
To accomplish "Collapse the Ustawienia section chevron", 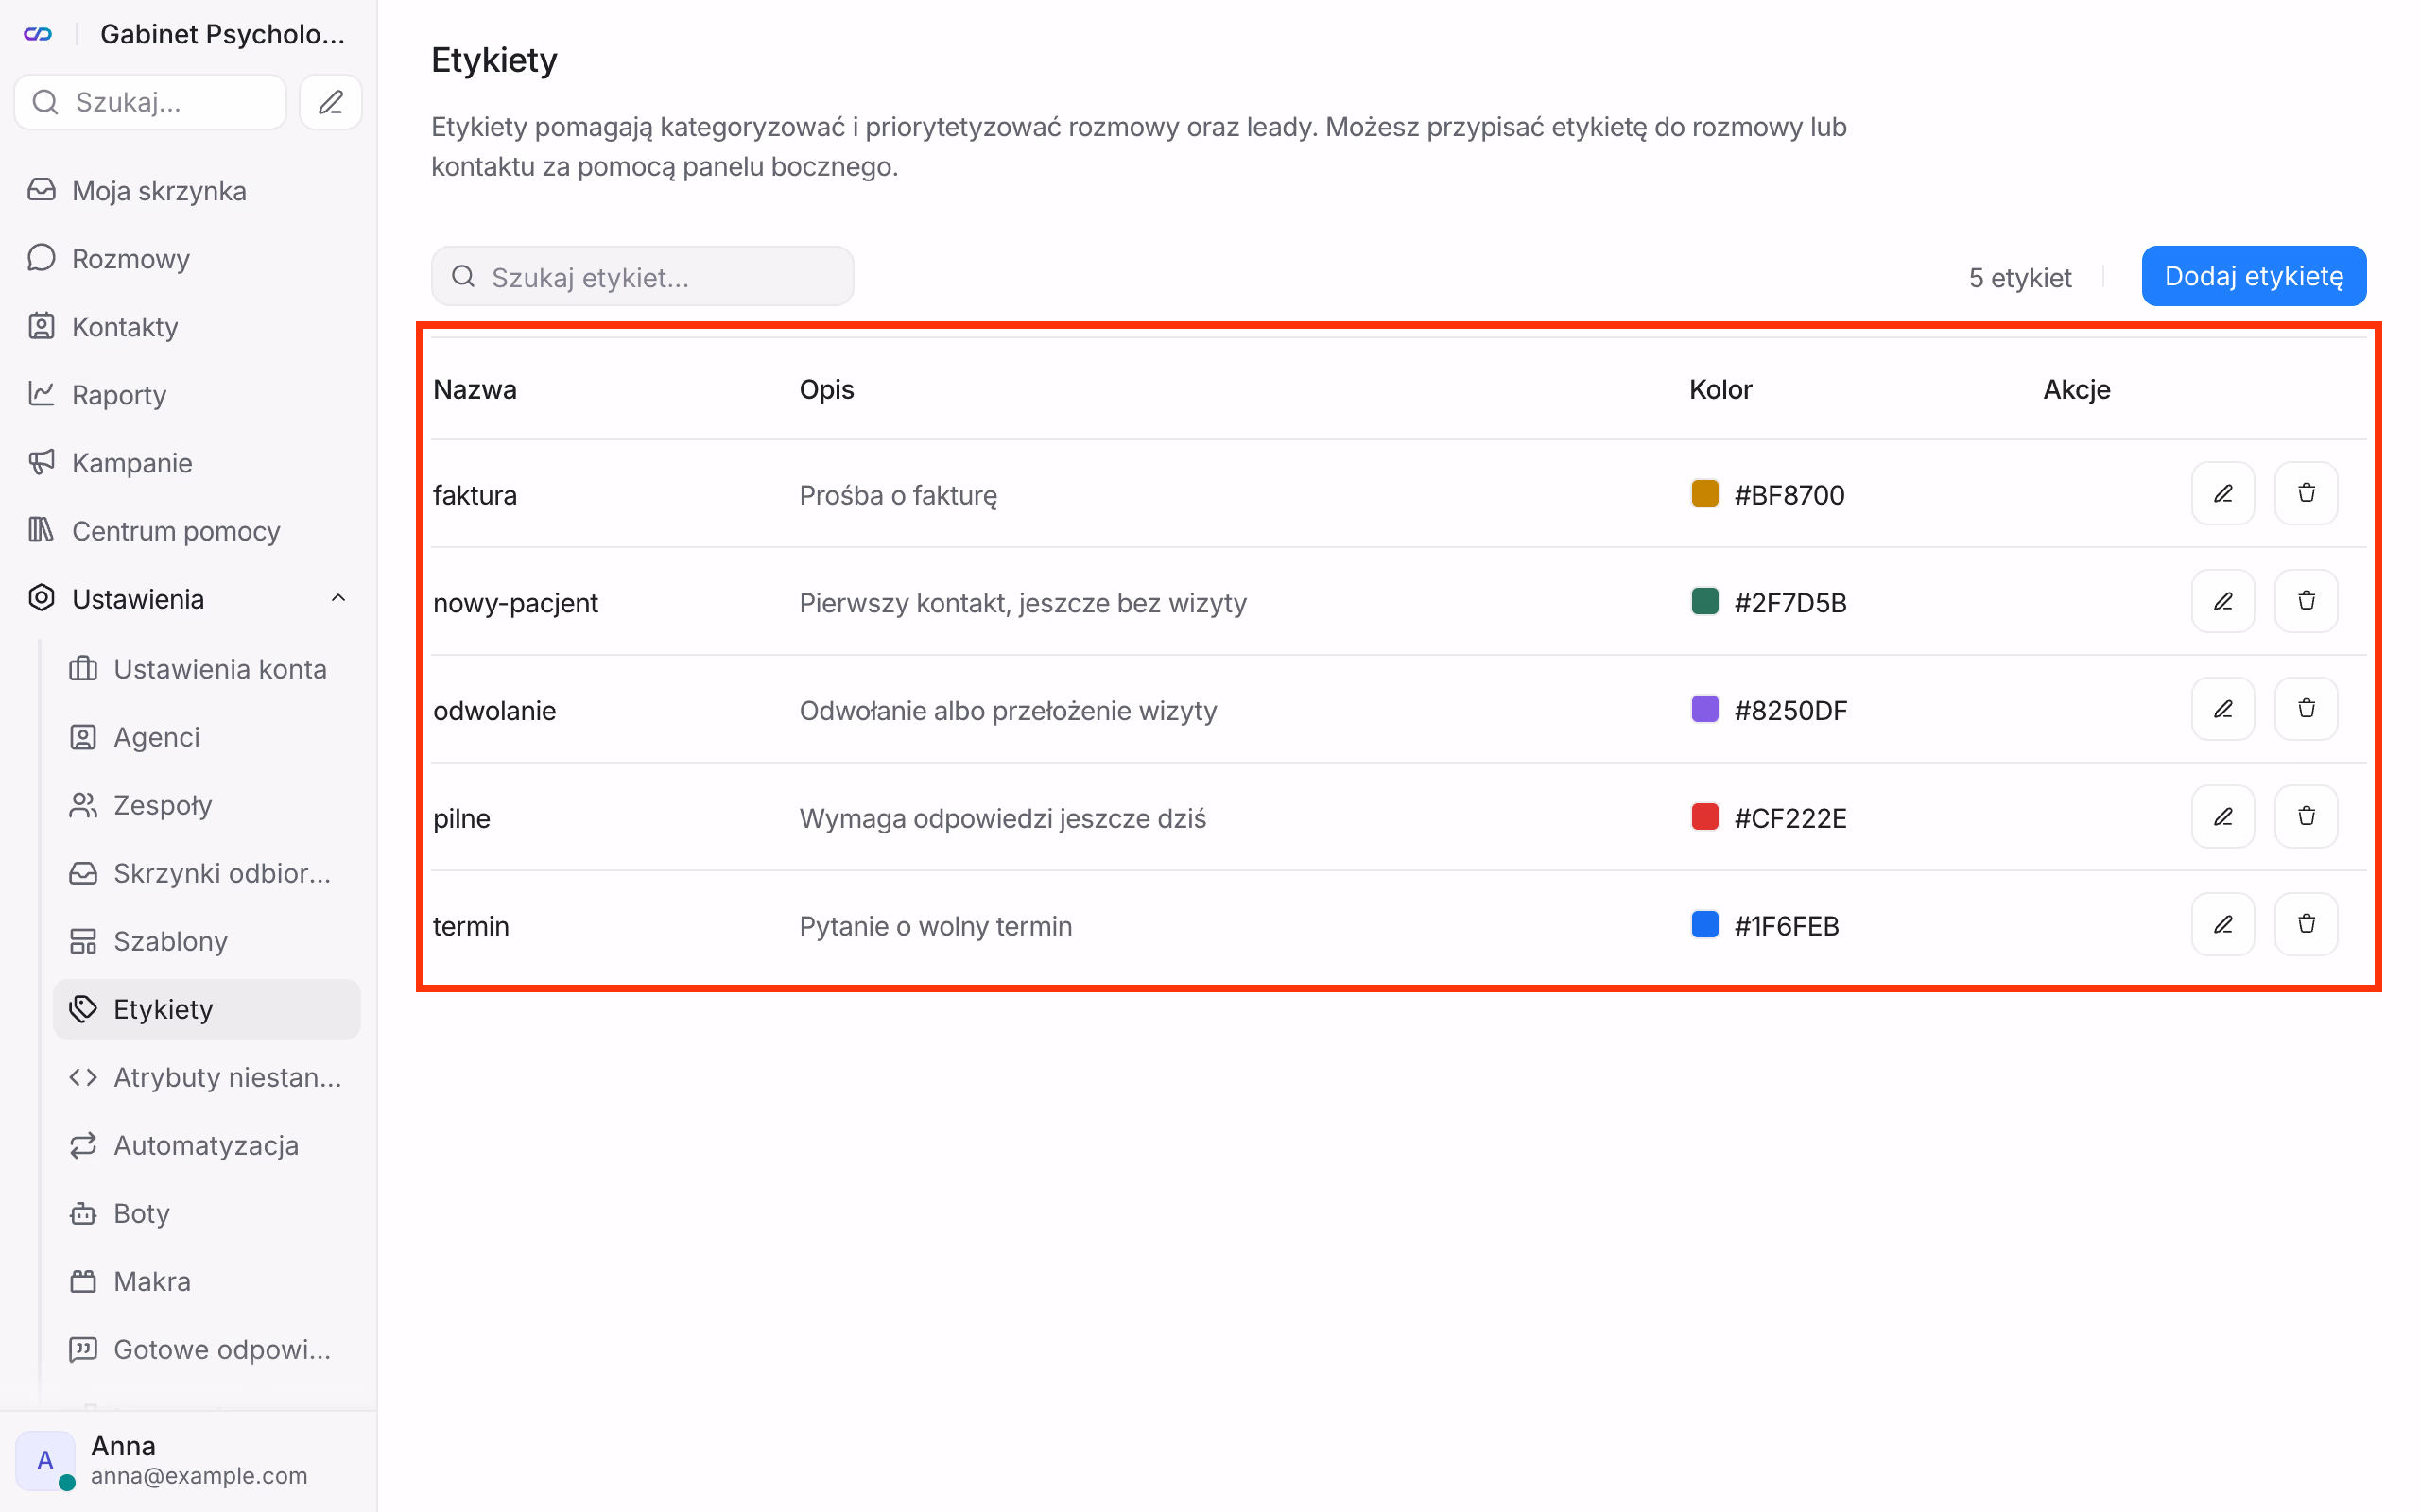I will click(x=338, y=599).
